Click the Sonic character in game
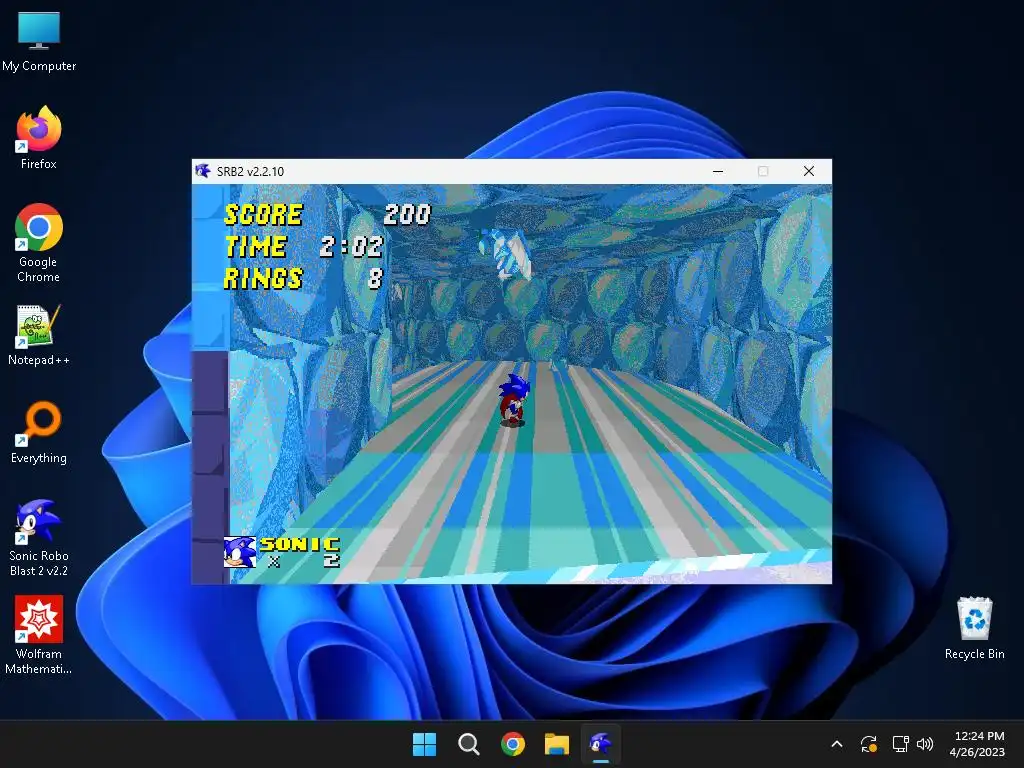Viewport: 1024px width, 768px height. pos(513,400)
